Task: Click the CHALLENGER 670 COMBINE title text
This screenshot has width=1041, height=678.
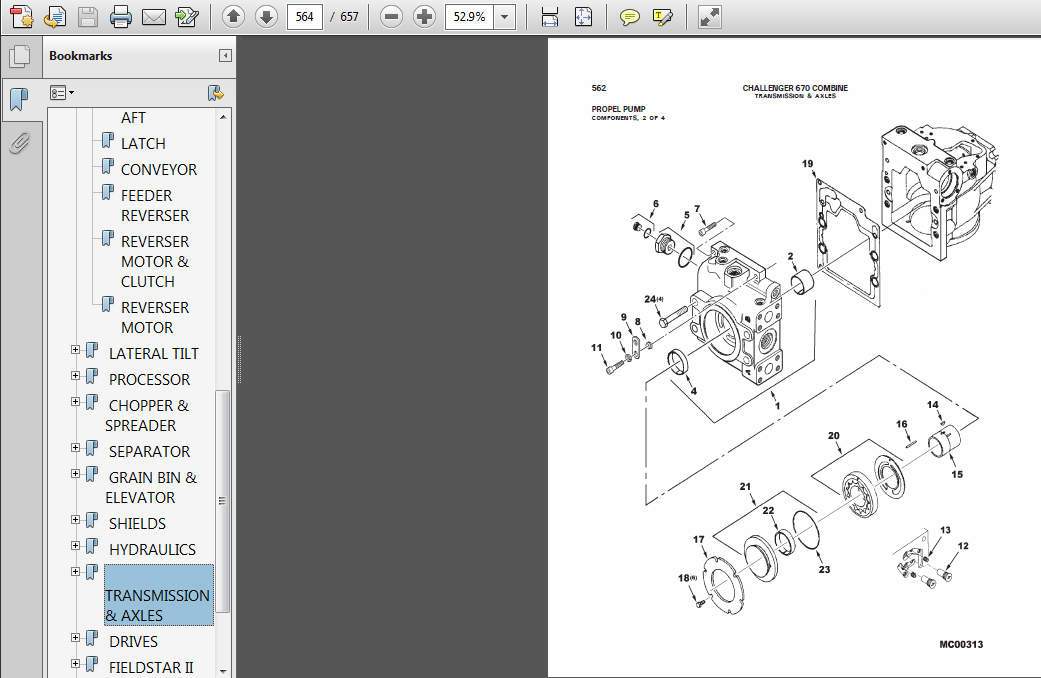Action: pyautogui.click(x=795, y=88)
